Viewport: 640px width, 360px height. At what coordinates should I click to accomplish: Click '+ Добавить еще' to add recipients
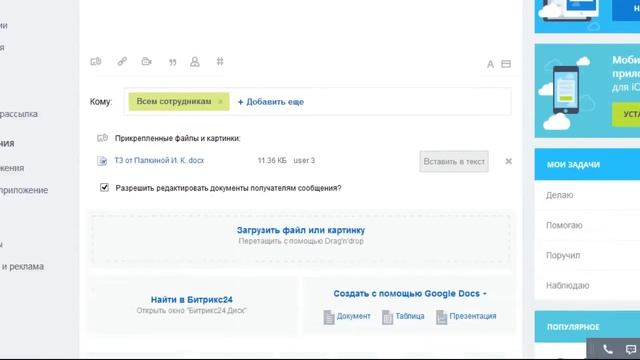(x=271, y=102)
